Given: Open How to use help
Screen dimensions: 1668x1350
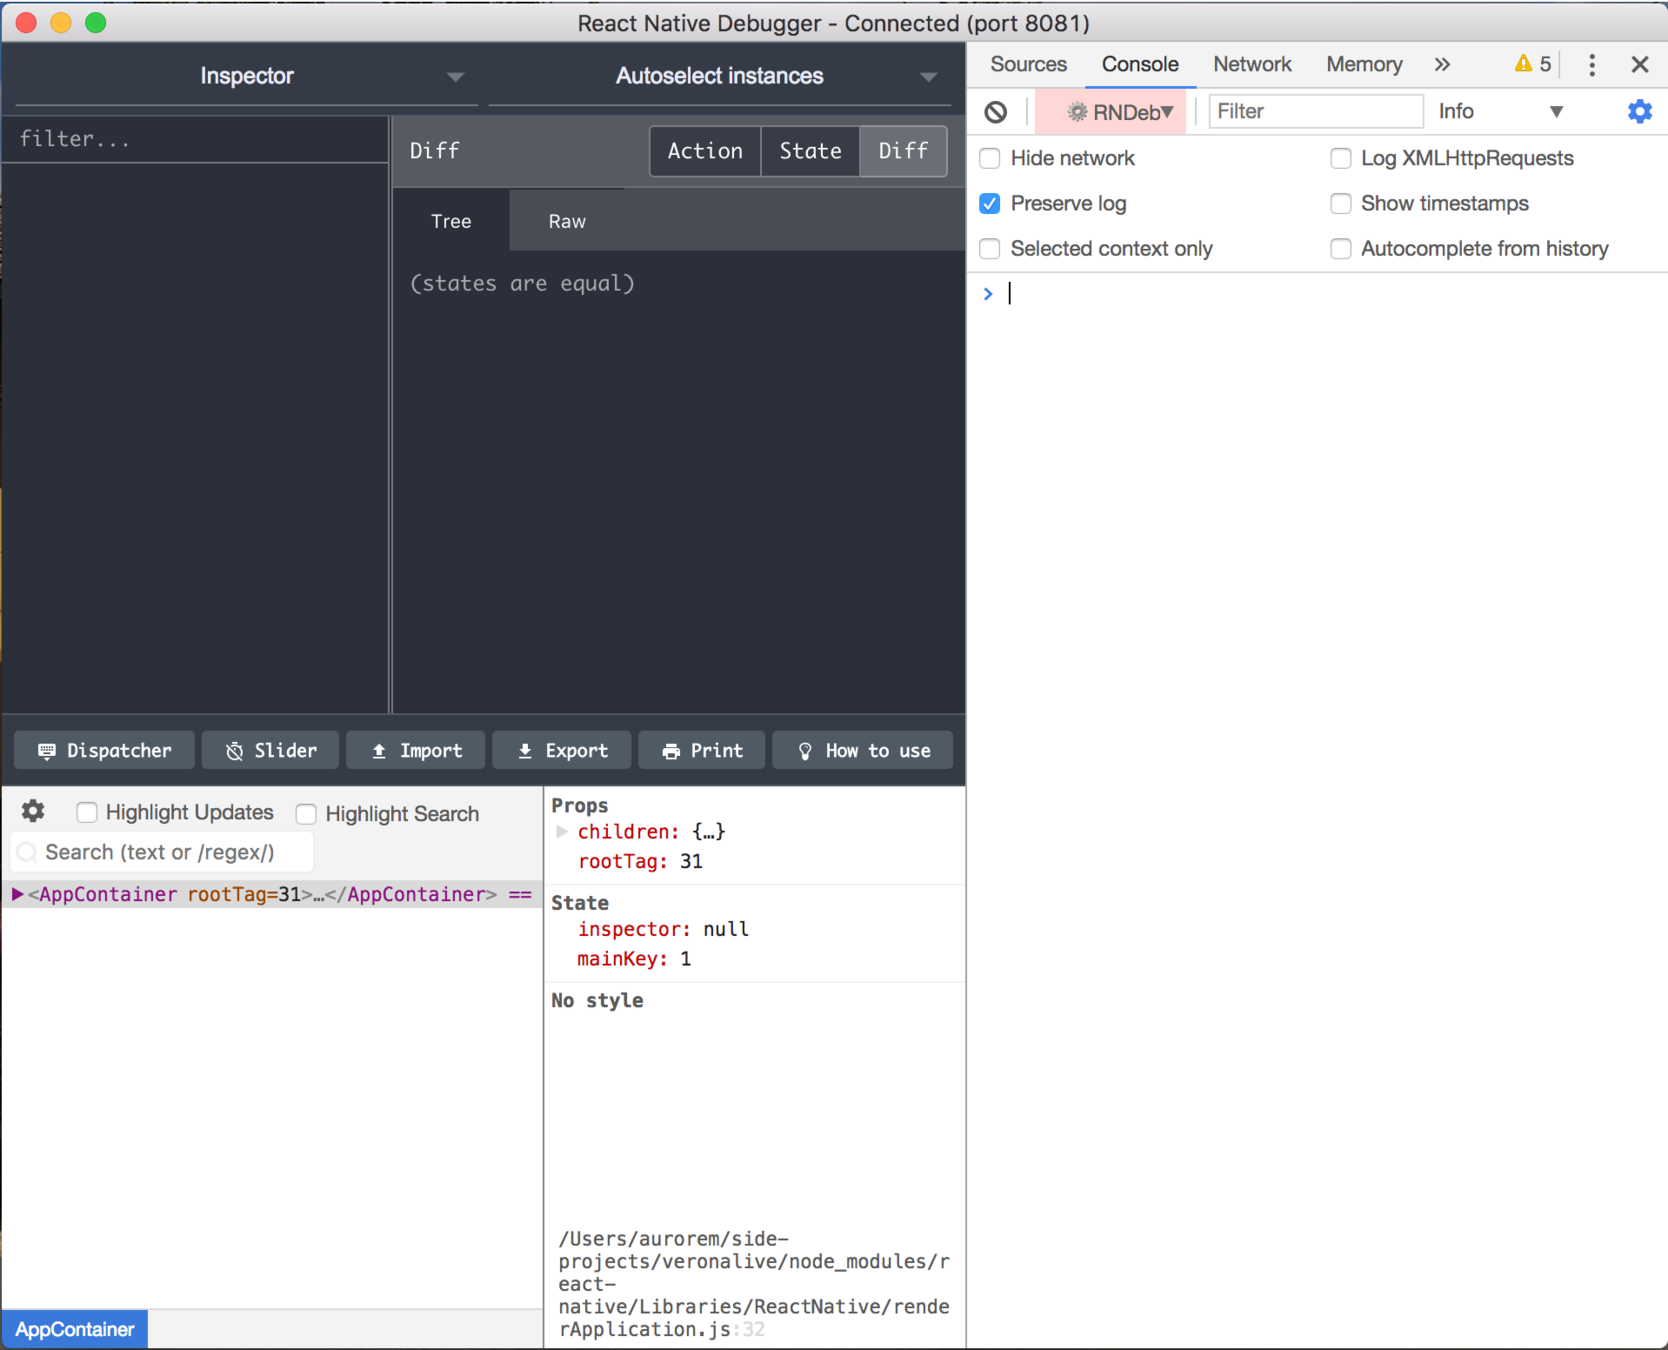Looking at the screenshot, I should point(863,750).
